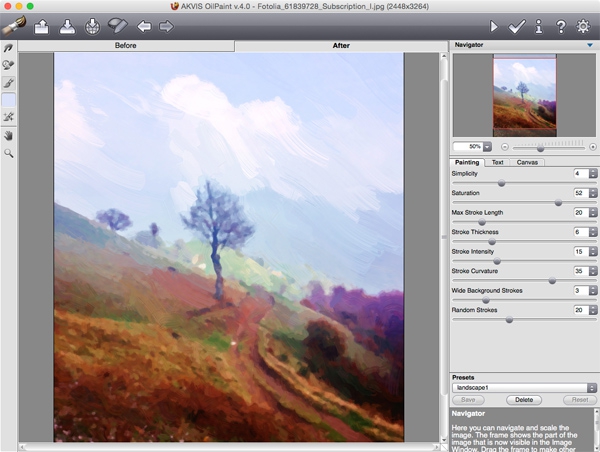Image resolution: width=600 pixels, height=452 pixels.
Task: Click the Stroke Curvature slider handle
Action: tap(552, 281)
